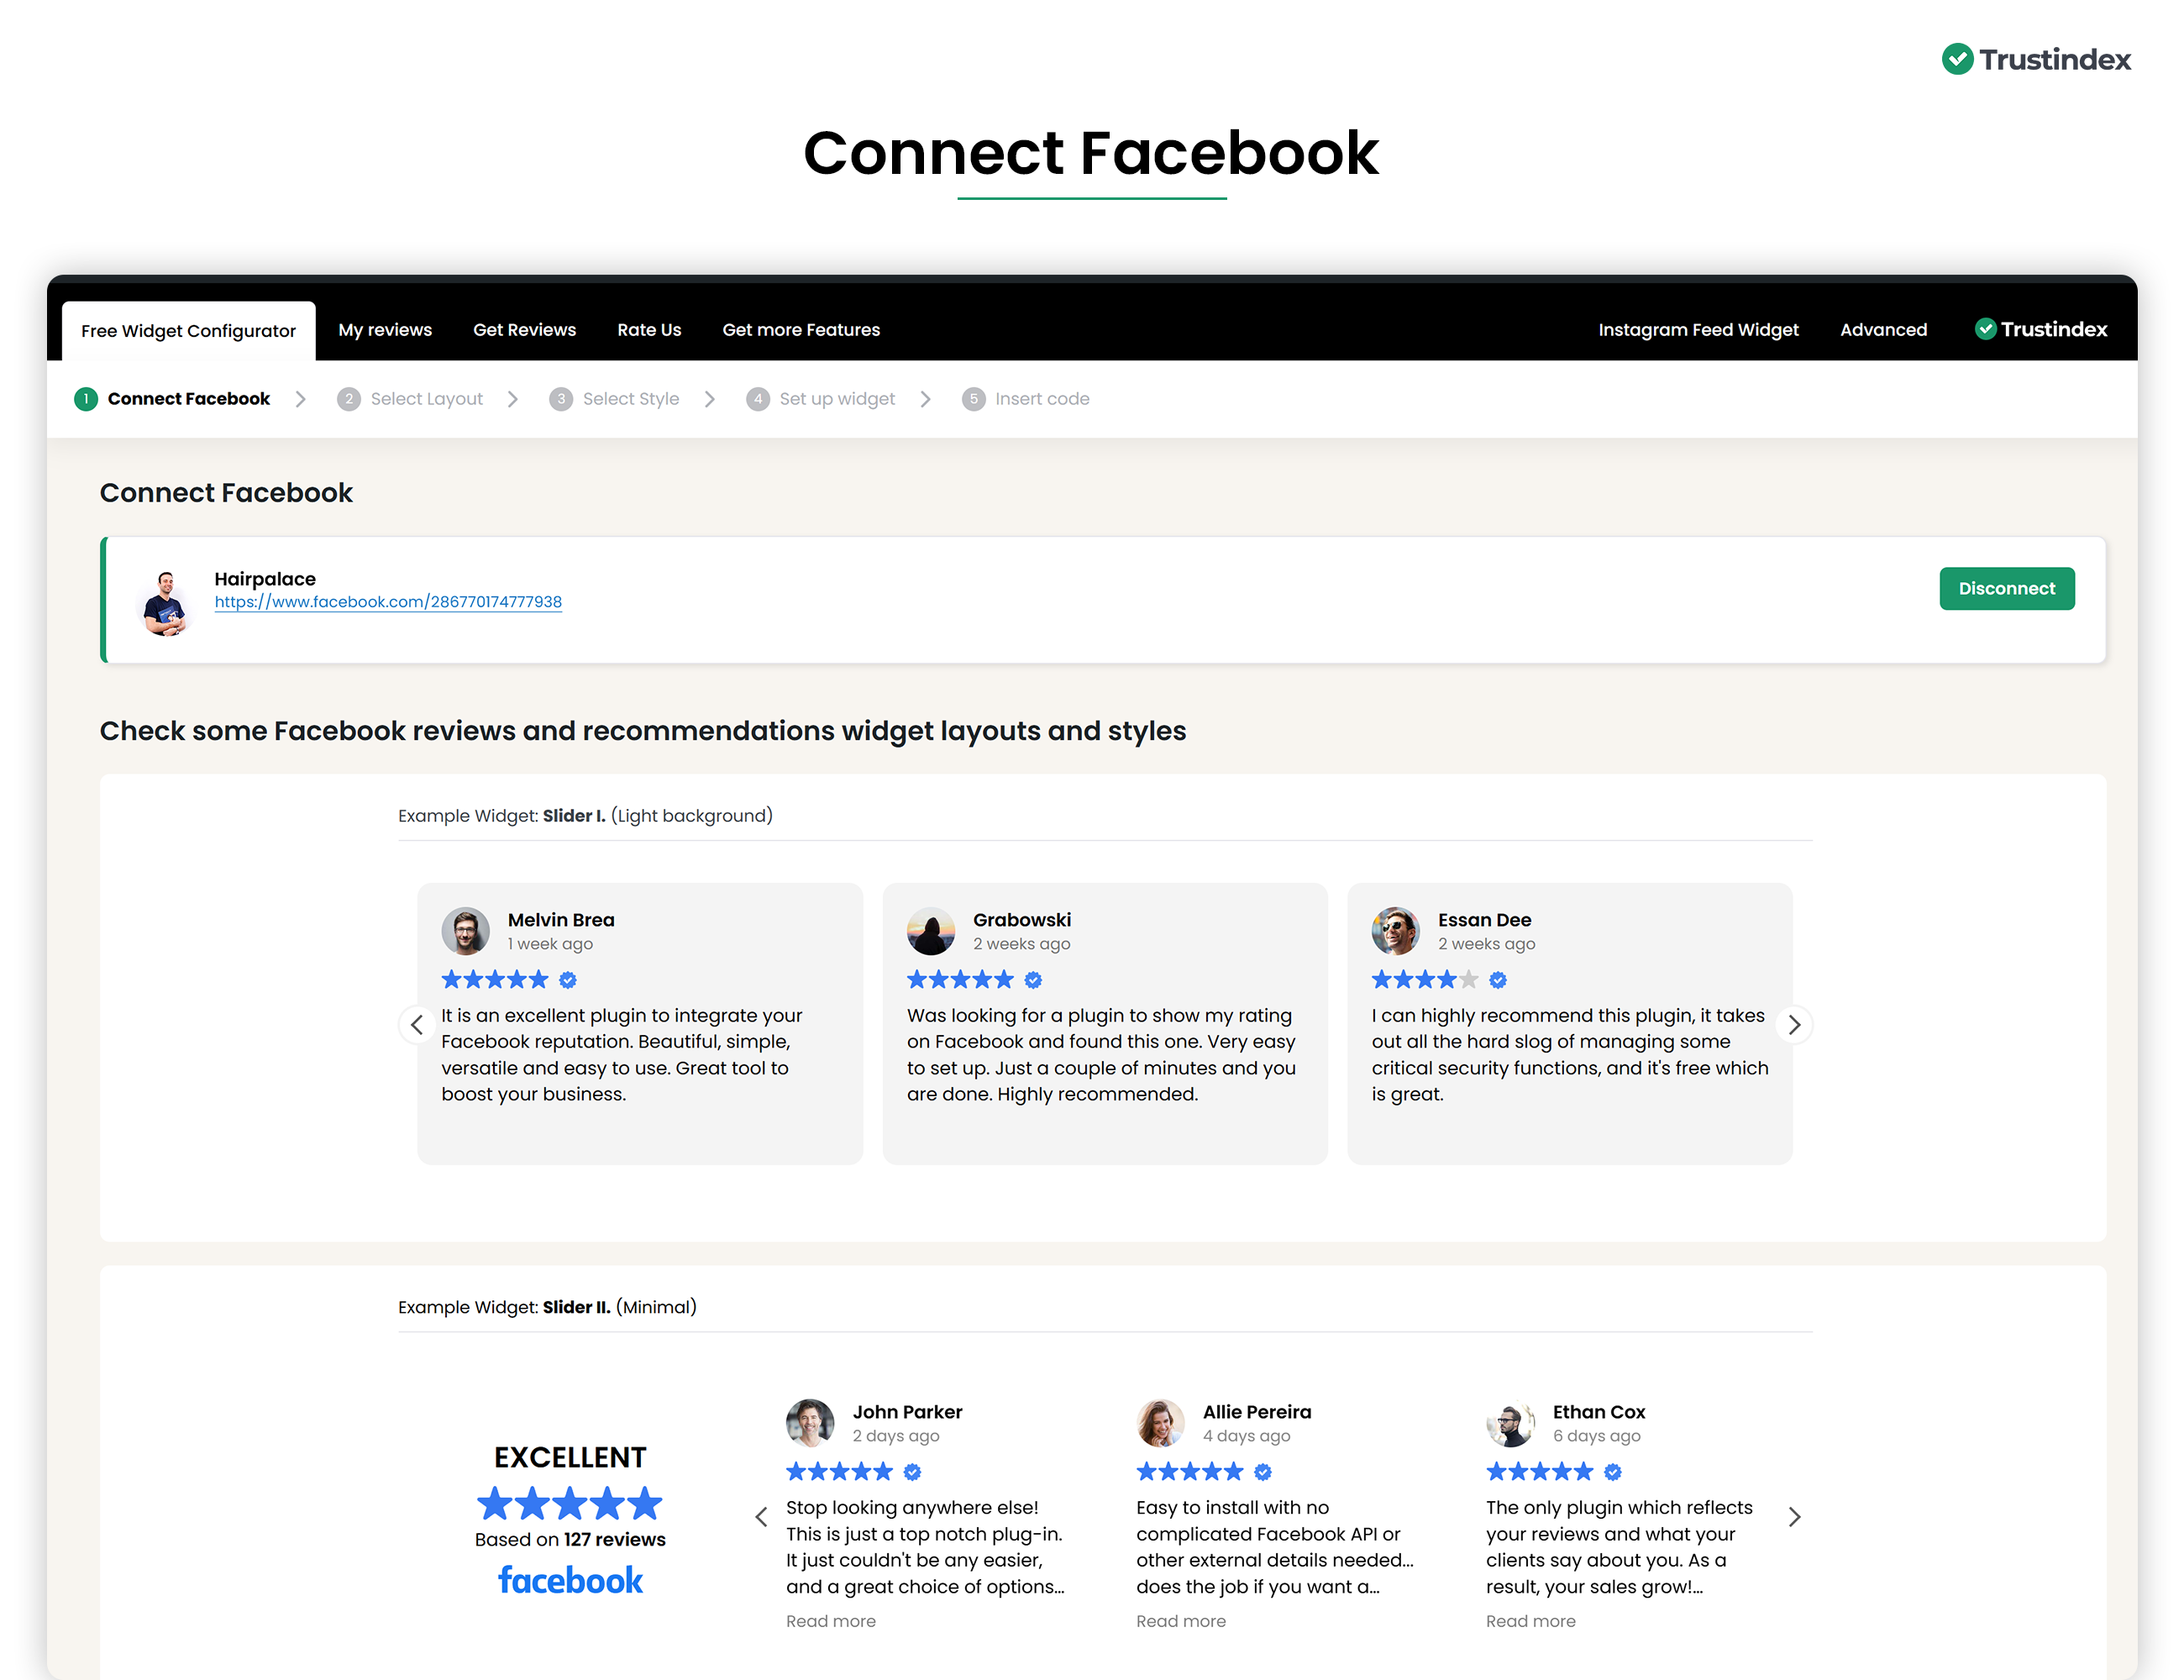Click the Hairpalace profile avatar
Image resolution: width=2184 pixels, height=1680 pixels.
point(166,603)
